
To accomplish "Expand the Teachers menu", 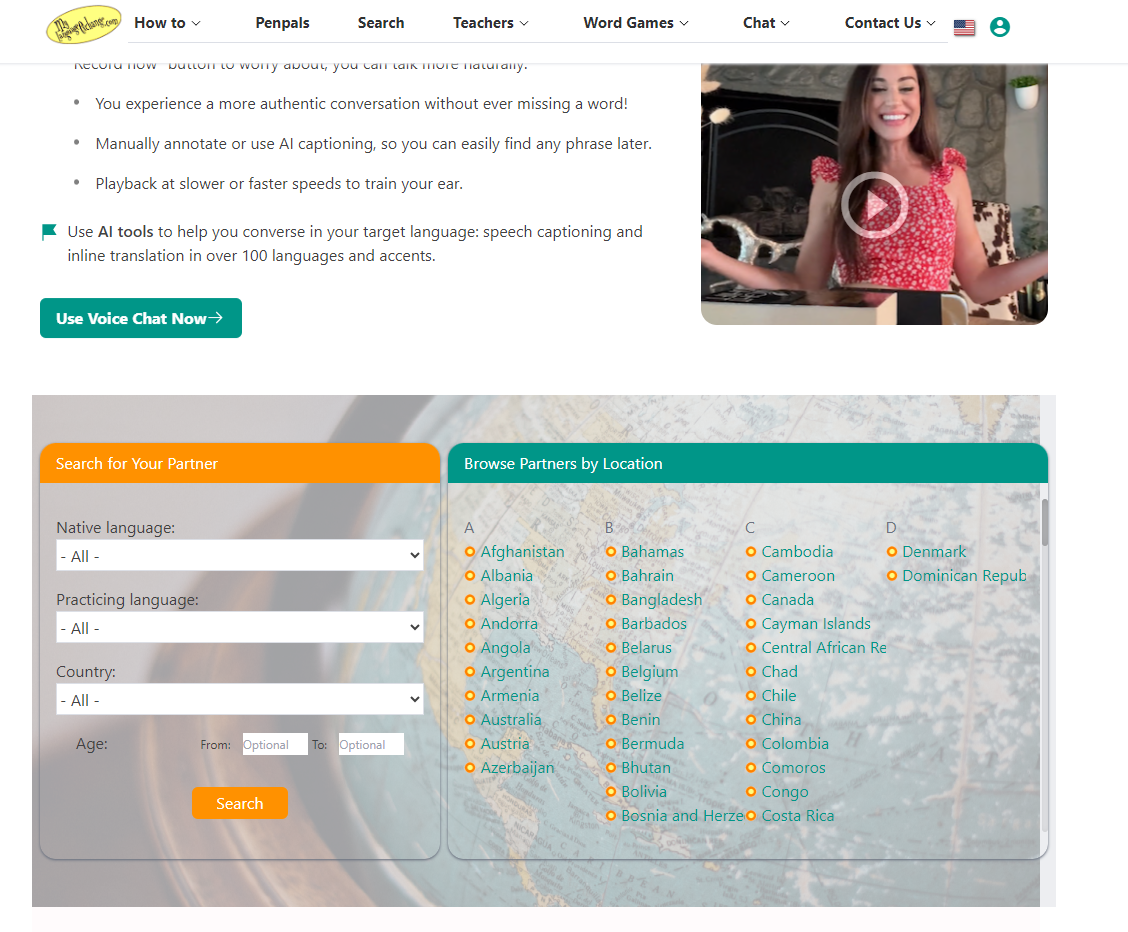I will (x=491, y=23).
